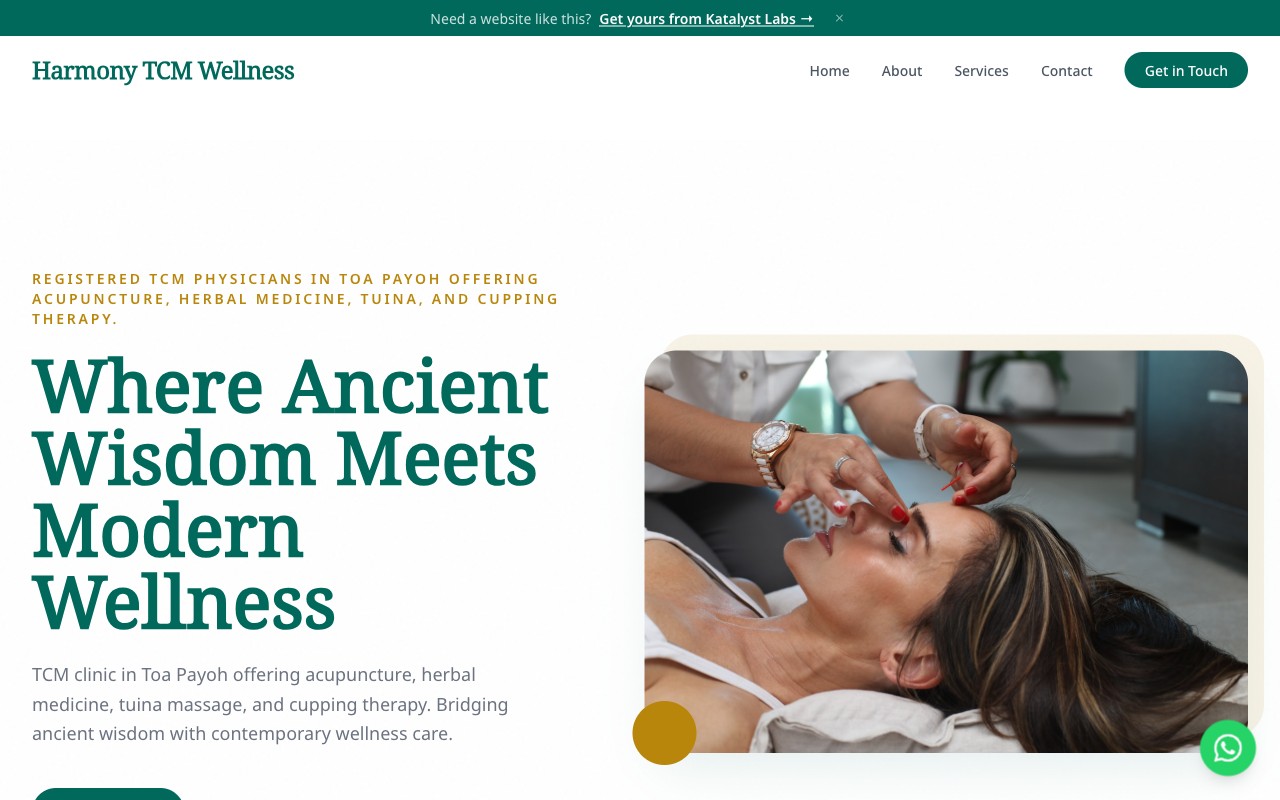
Task: Dismiss the top promo banner
Action: [839, 18]
